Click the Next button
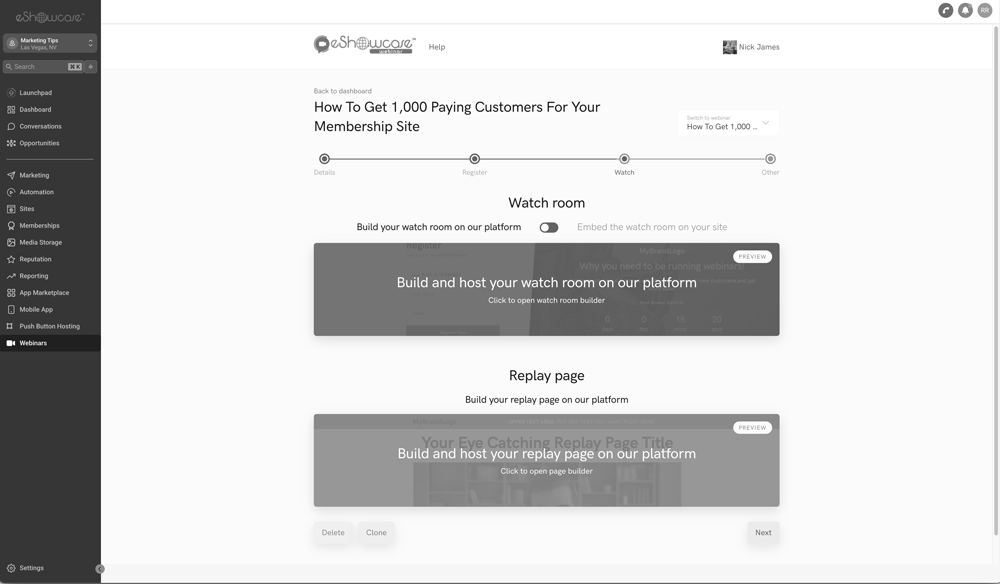 pos(763,532)
